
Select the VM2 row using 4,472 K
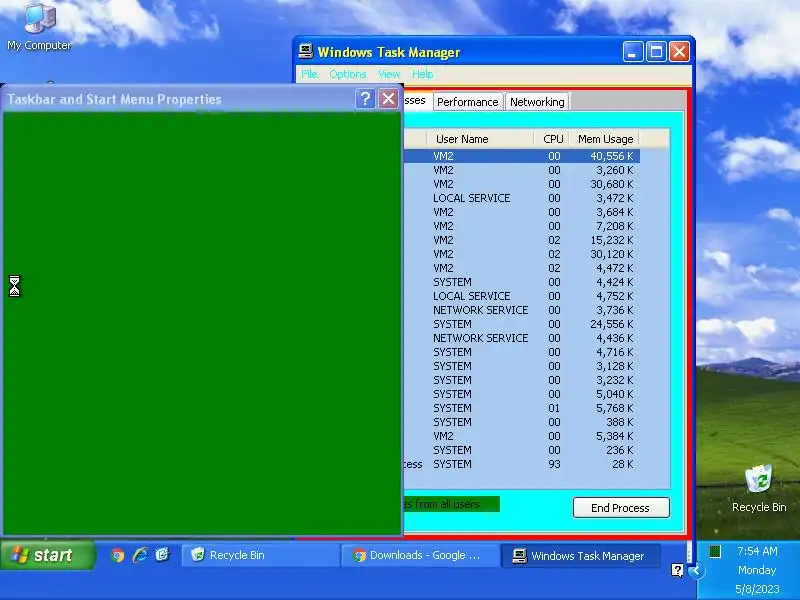point(521,268)
